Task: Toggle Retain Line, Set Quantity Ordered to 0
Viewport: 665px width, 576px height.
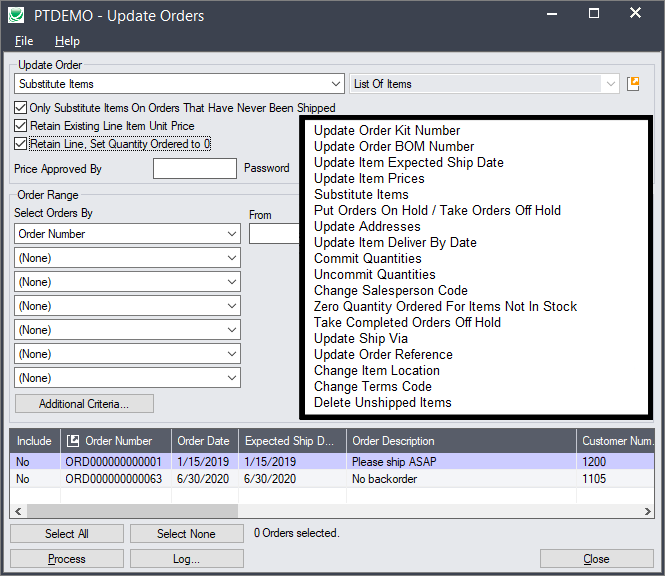Action: point(21,144)
